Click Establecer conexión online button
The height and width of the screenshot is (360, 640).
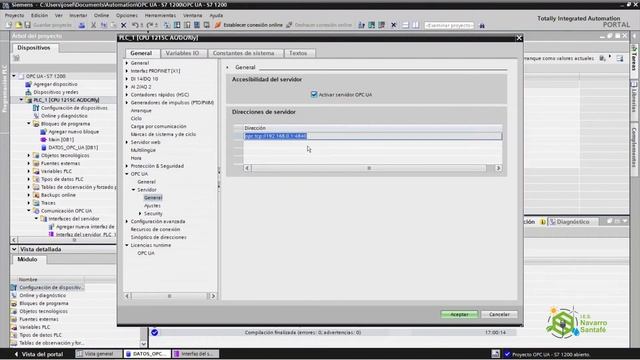coord(249,25)
